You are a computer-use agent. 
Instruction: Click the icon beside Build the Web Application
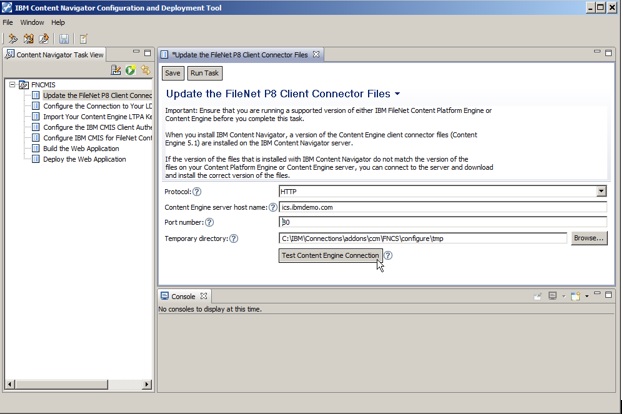coord(36,148)
